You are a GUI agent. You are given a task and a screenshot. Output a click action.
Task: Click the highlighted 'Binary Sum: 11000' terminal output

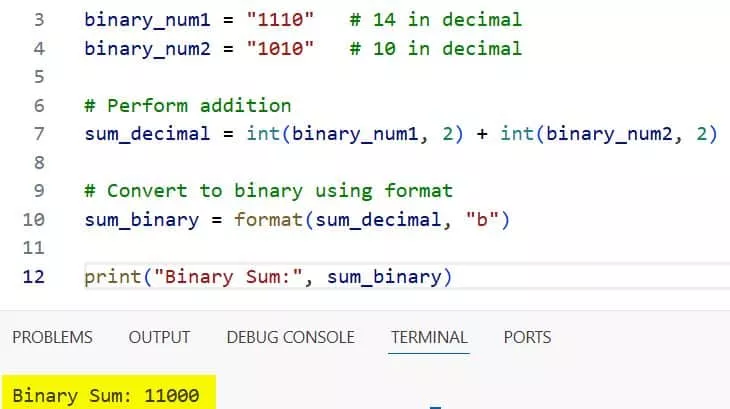(106, 395)
